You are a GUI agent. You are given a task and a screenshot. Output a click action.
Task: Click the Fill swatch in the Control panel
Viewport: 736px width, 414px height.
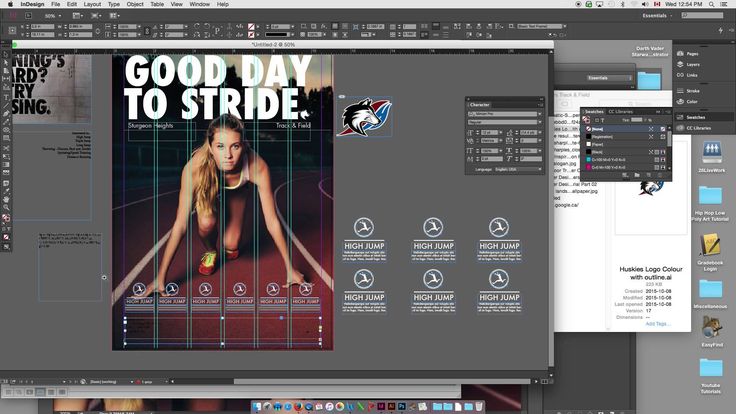pos(251,27)
